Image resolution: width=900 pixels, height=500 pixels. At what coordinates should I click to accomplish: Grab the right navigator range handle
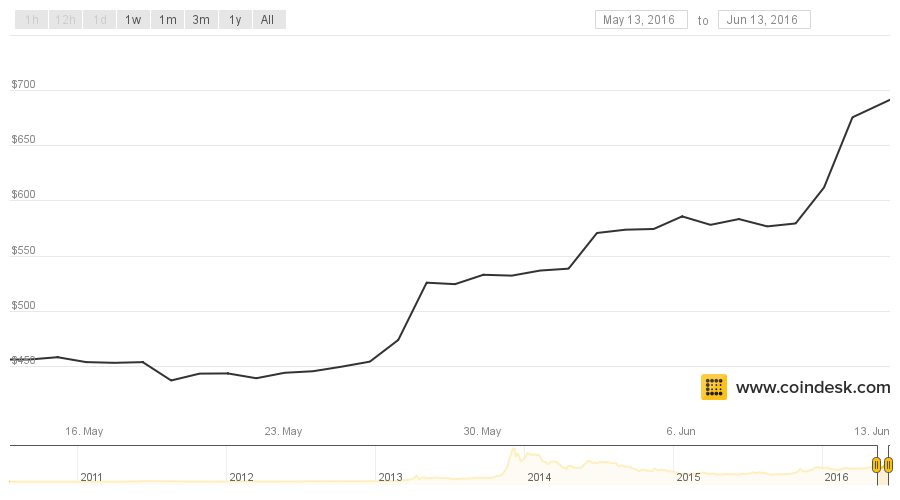click(888, 464)
